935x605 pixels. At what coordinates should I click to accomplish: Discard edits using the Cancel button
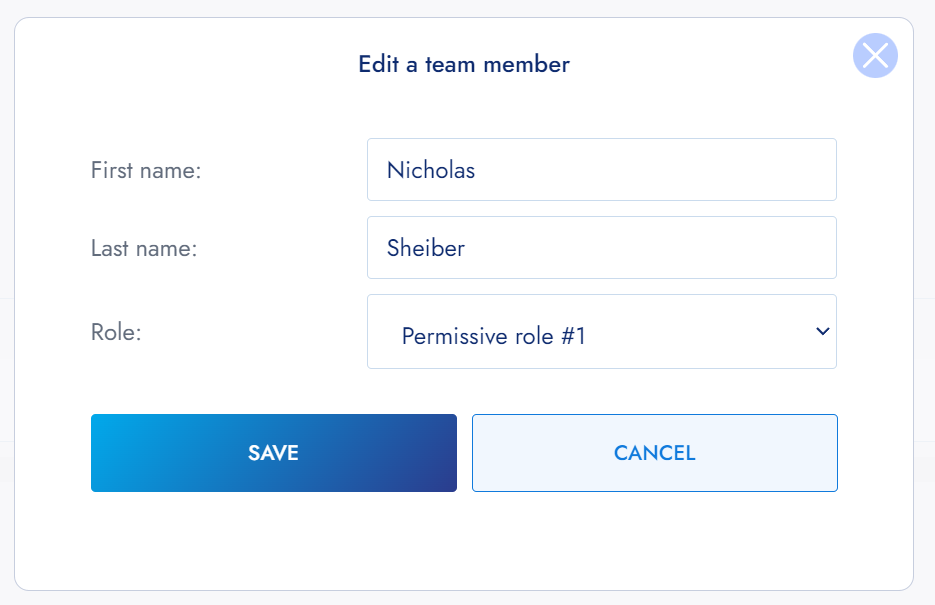point(654,453)
